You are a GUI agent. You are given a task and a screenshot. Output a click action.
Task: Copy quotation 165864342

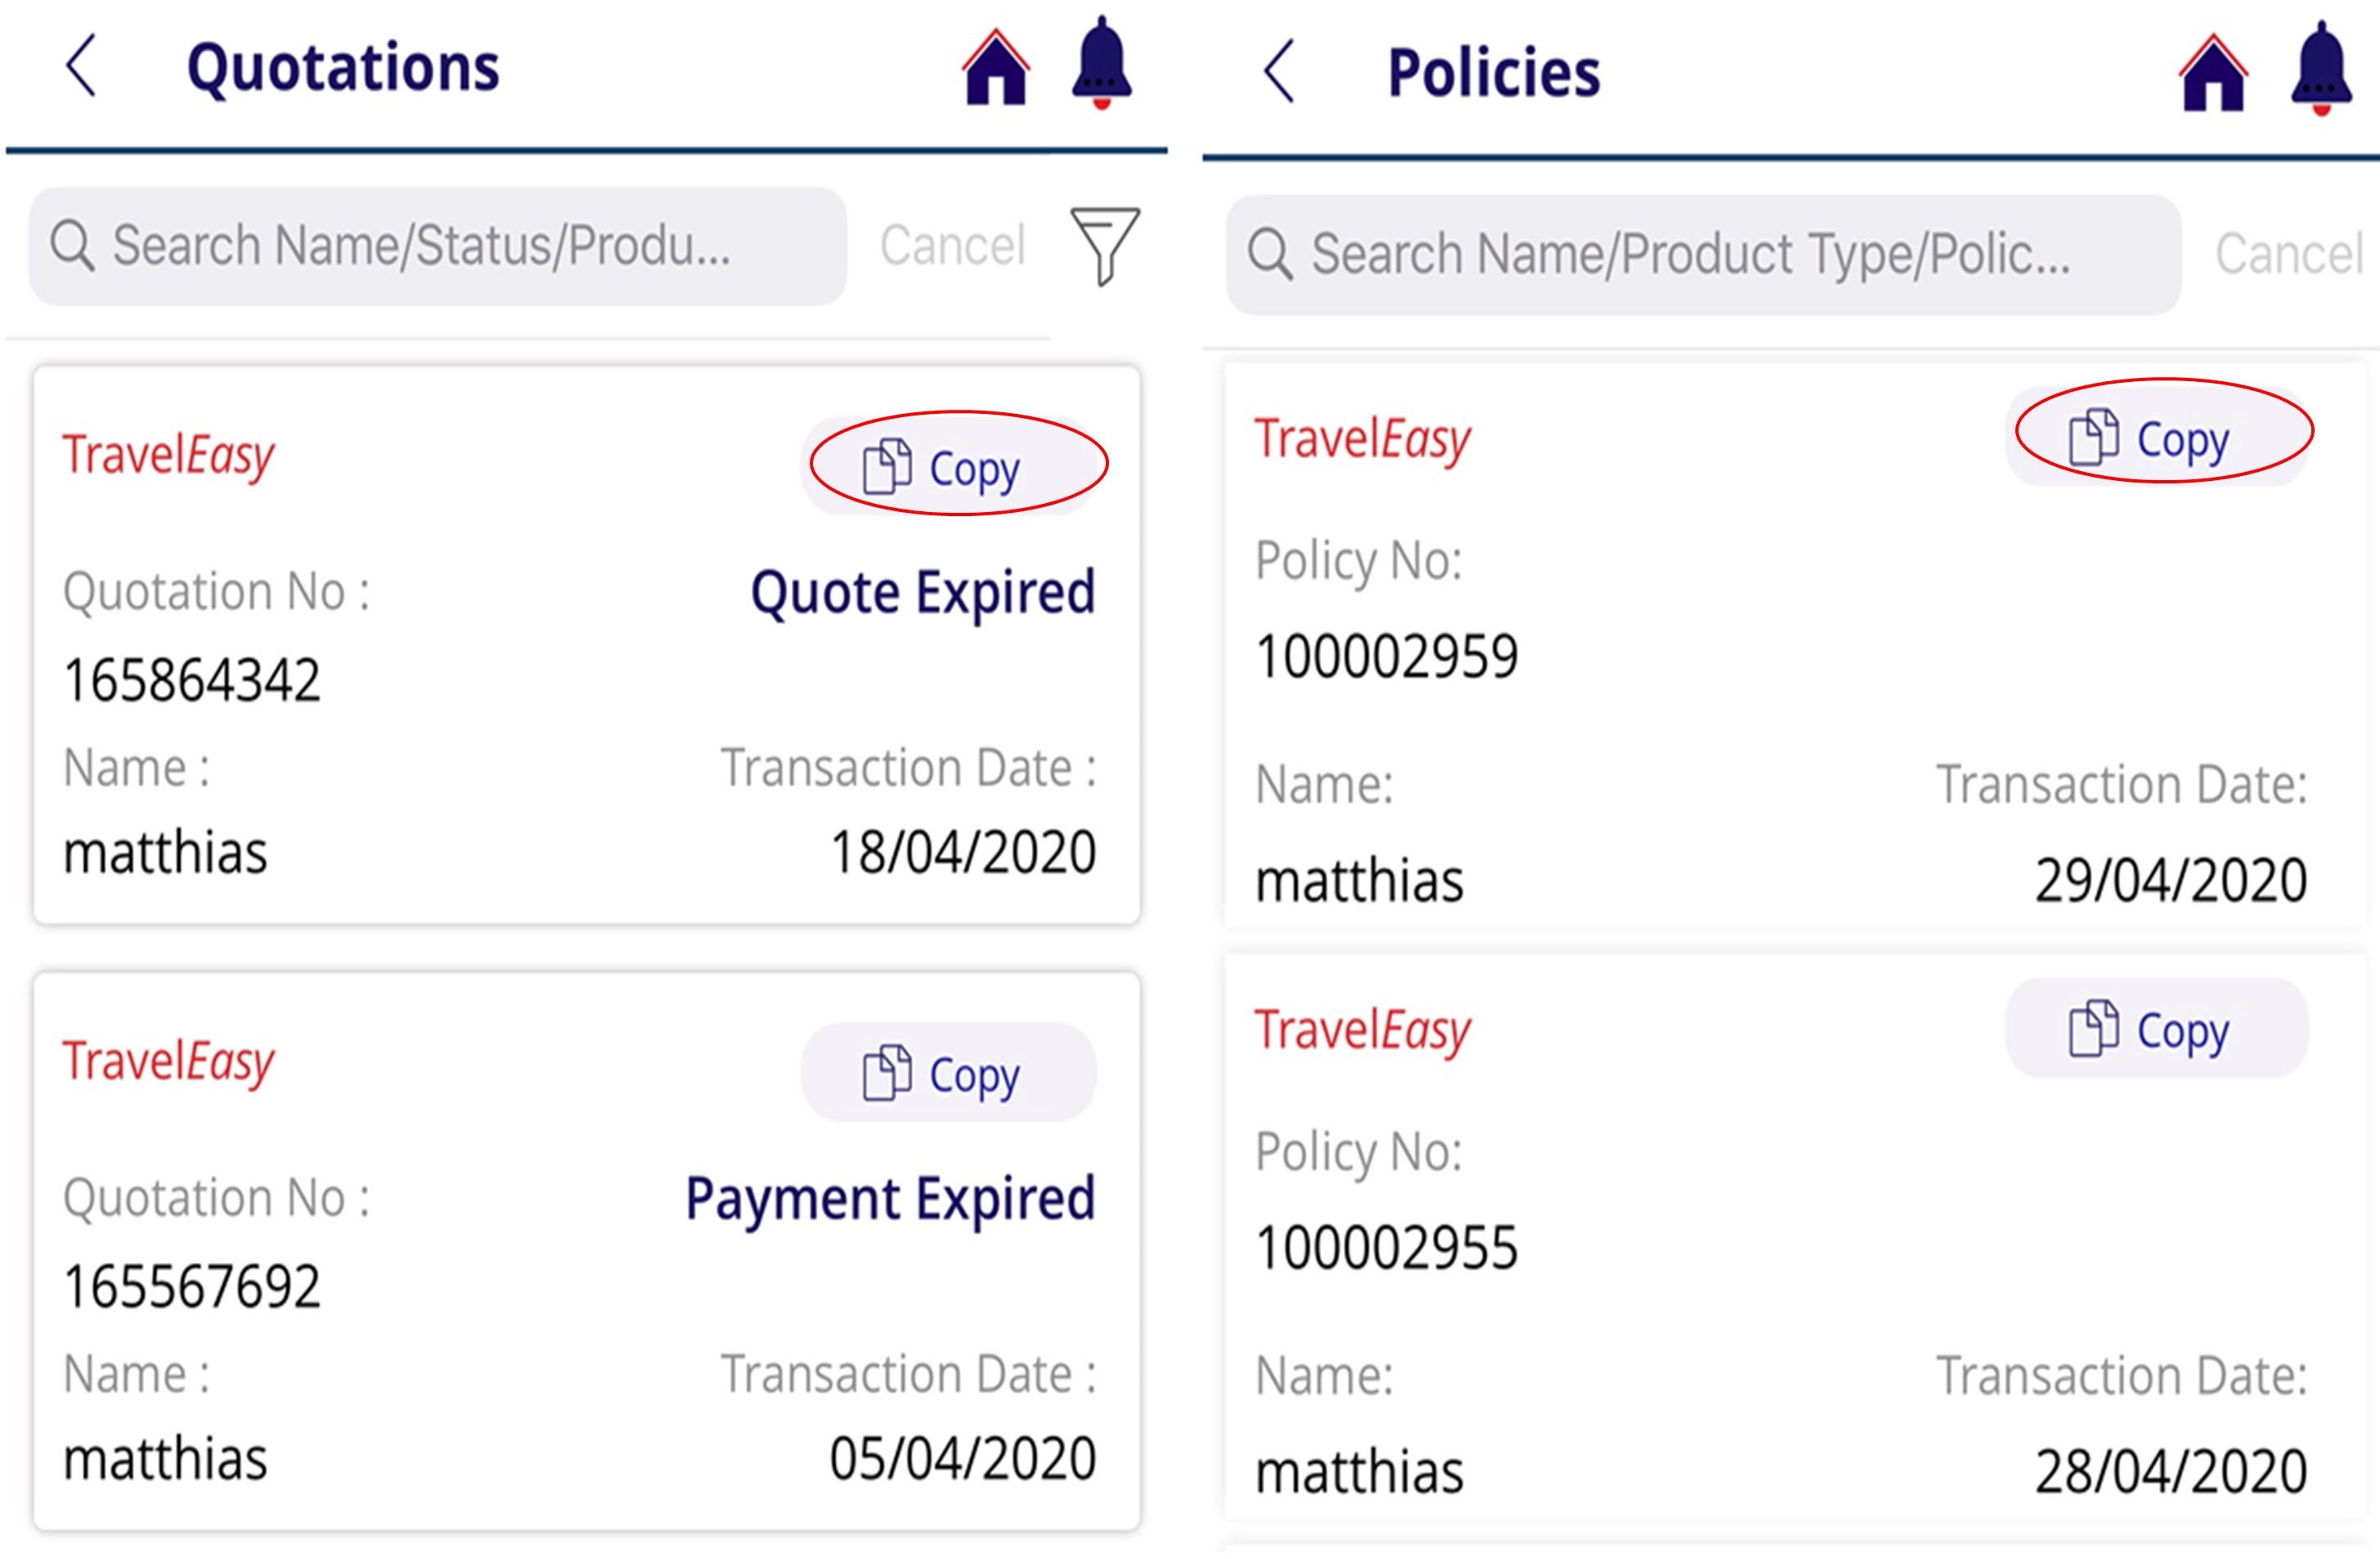(x=949, y=467)
